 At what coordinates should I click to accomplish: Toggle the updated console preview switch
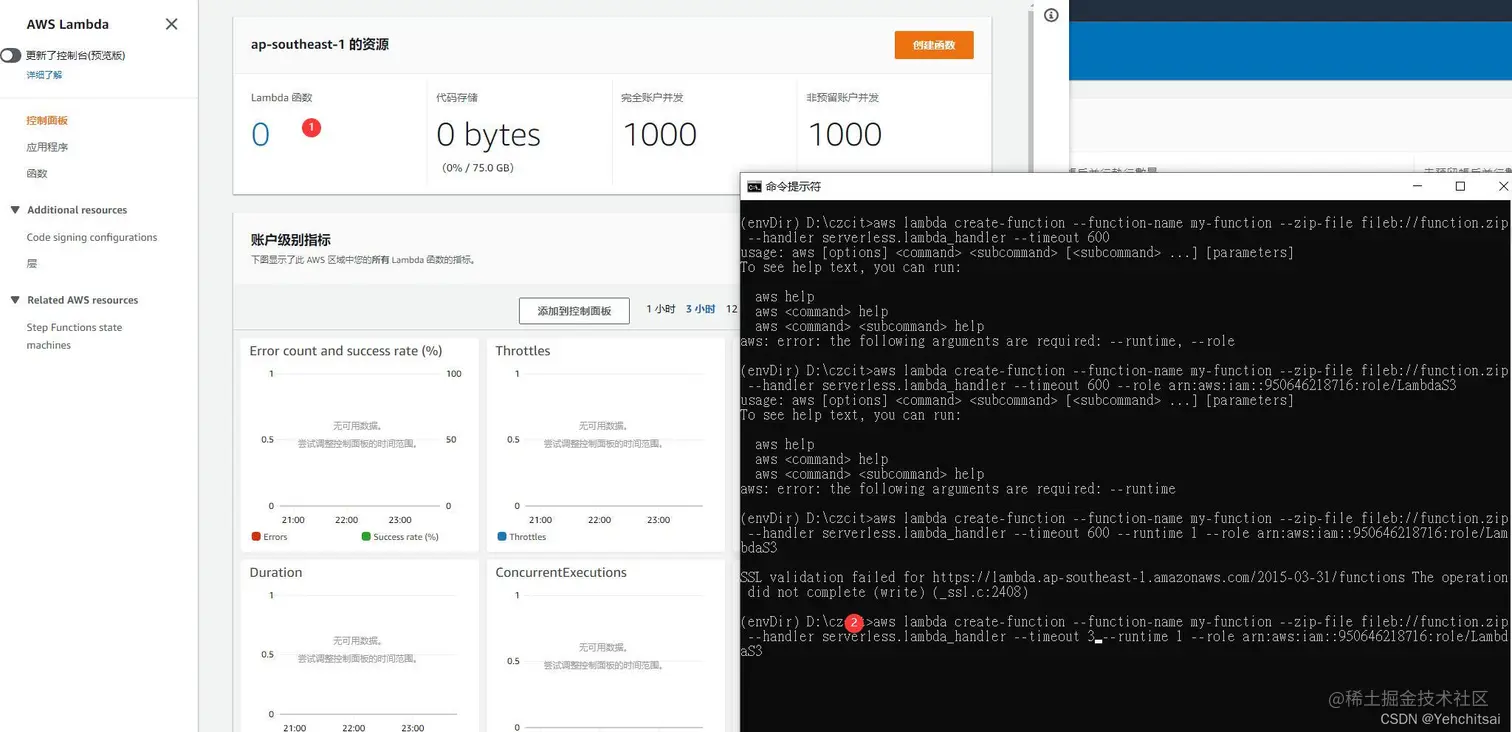pyautogui.click(x=11, y=56)
